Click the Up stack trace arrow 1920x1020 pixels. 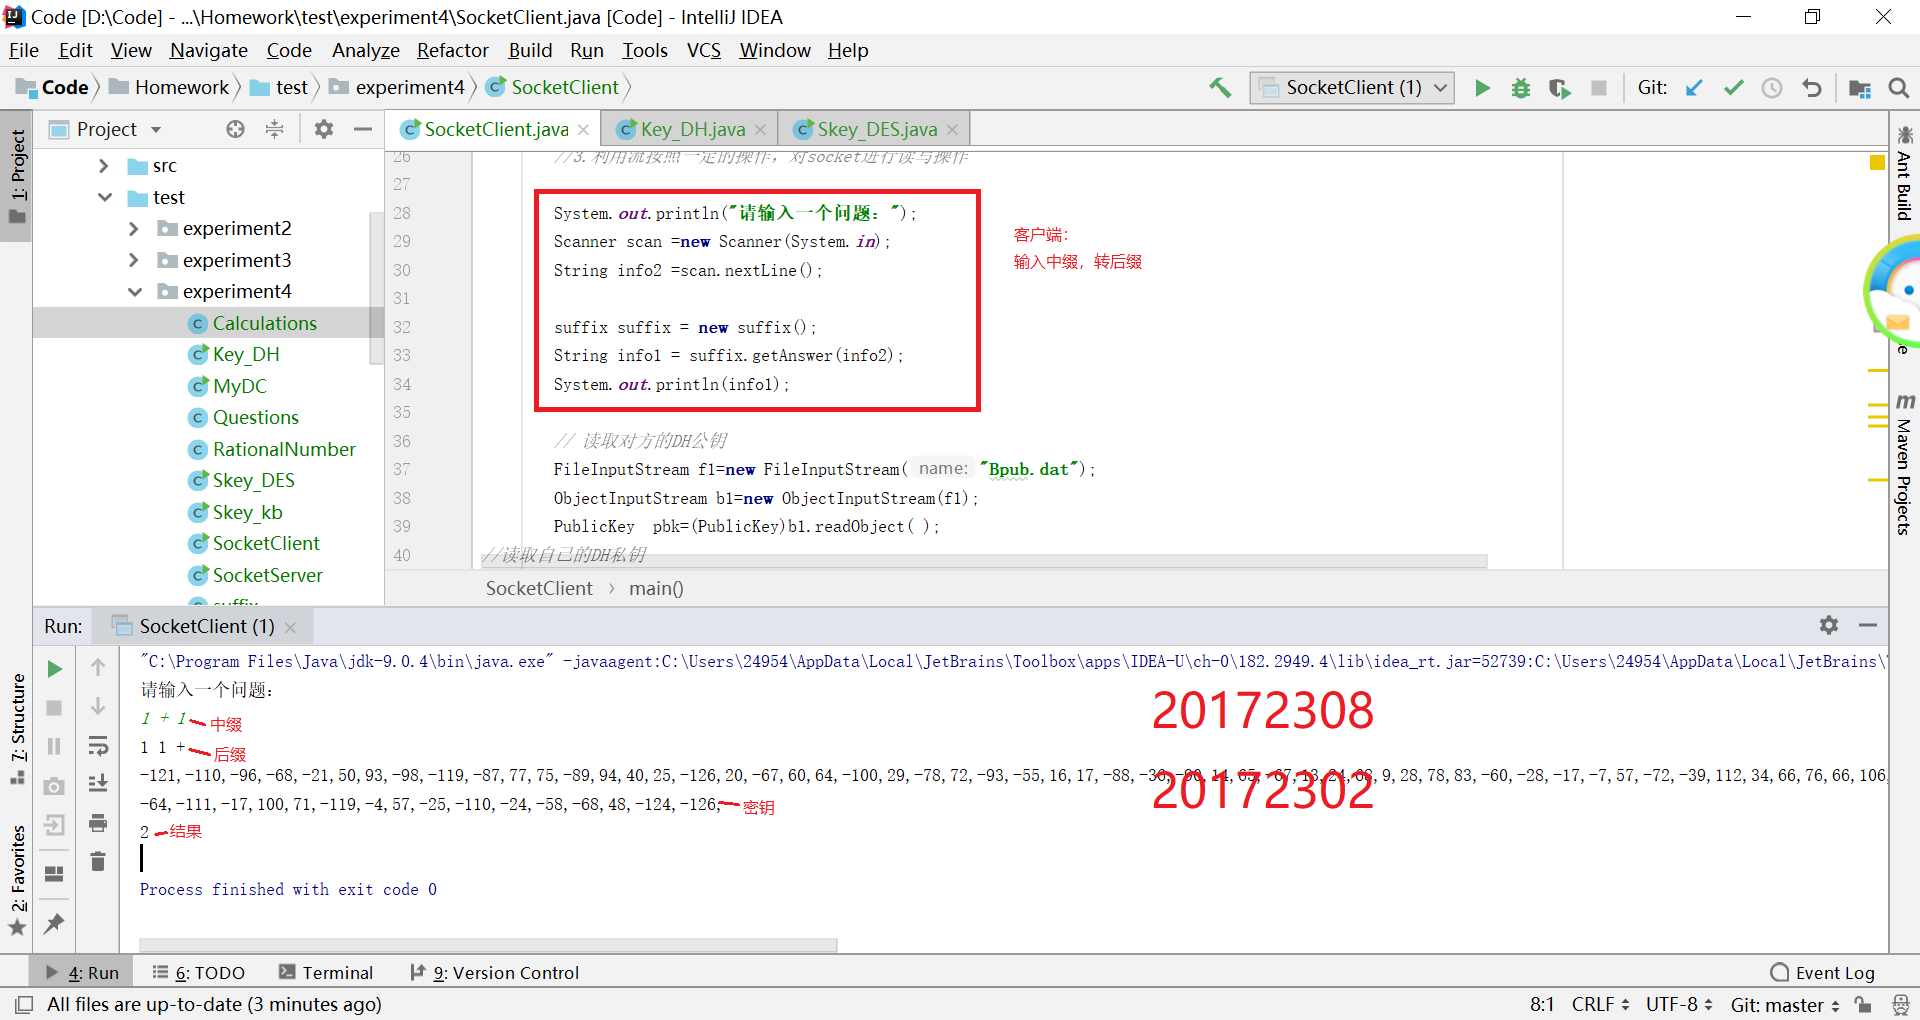(x=98, y=667)
